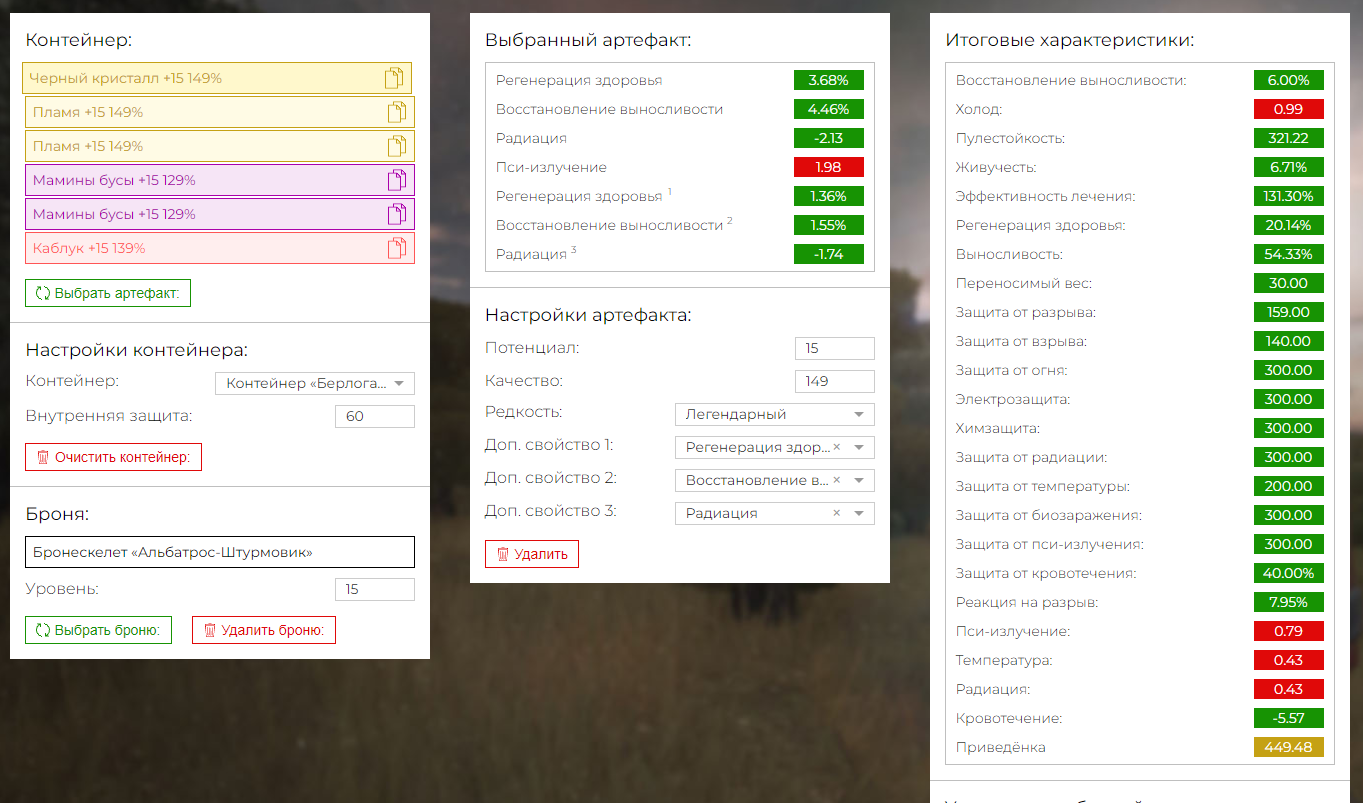Clear the Доп. свойство 1 selection x
Screen dimensions: 1363x803
pyautogui.click(x=837, y=447)
